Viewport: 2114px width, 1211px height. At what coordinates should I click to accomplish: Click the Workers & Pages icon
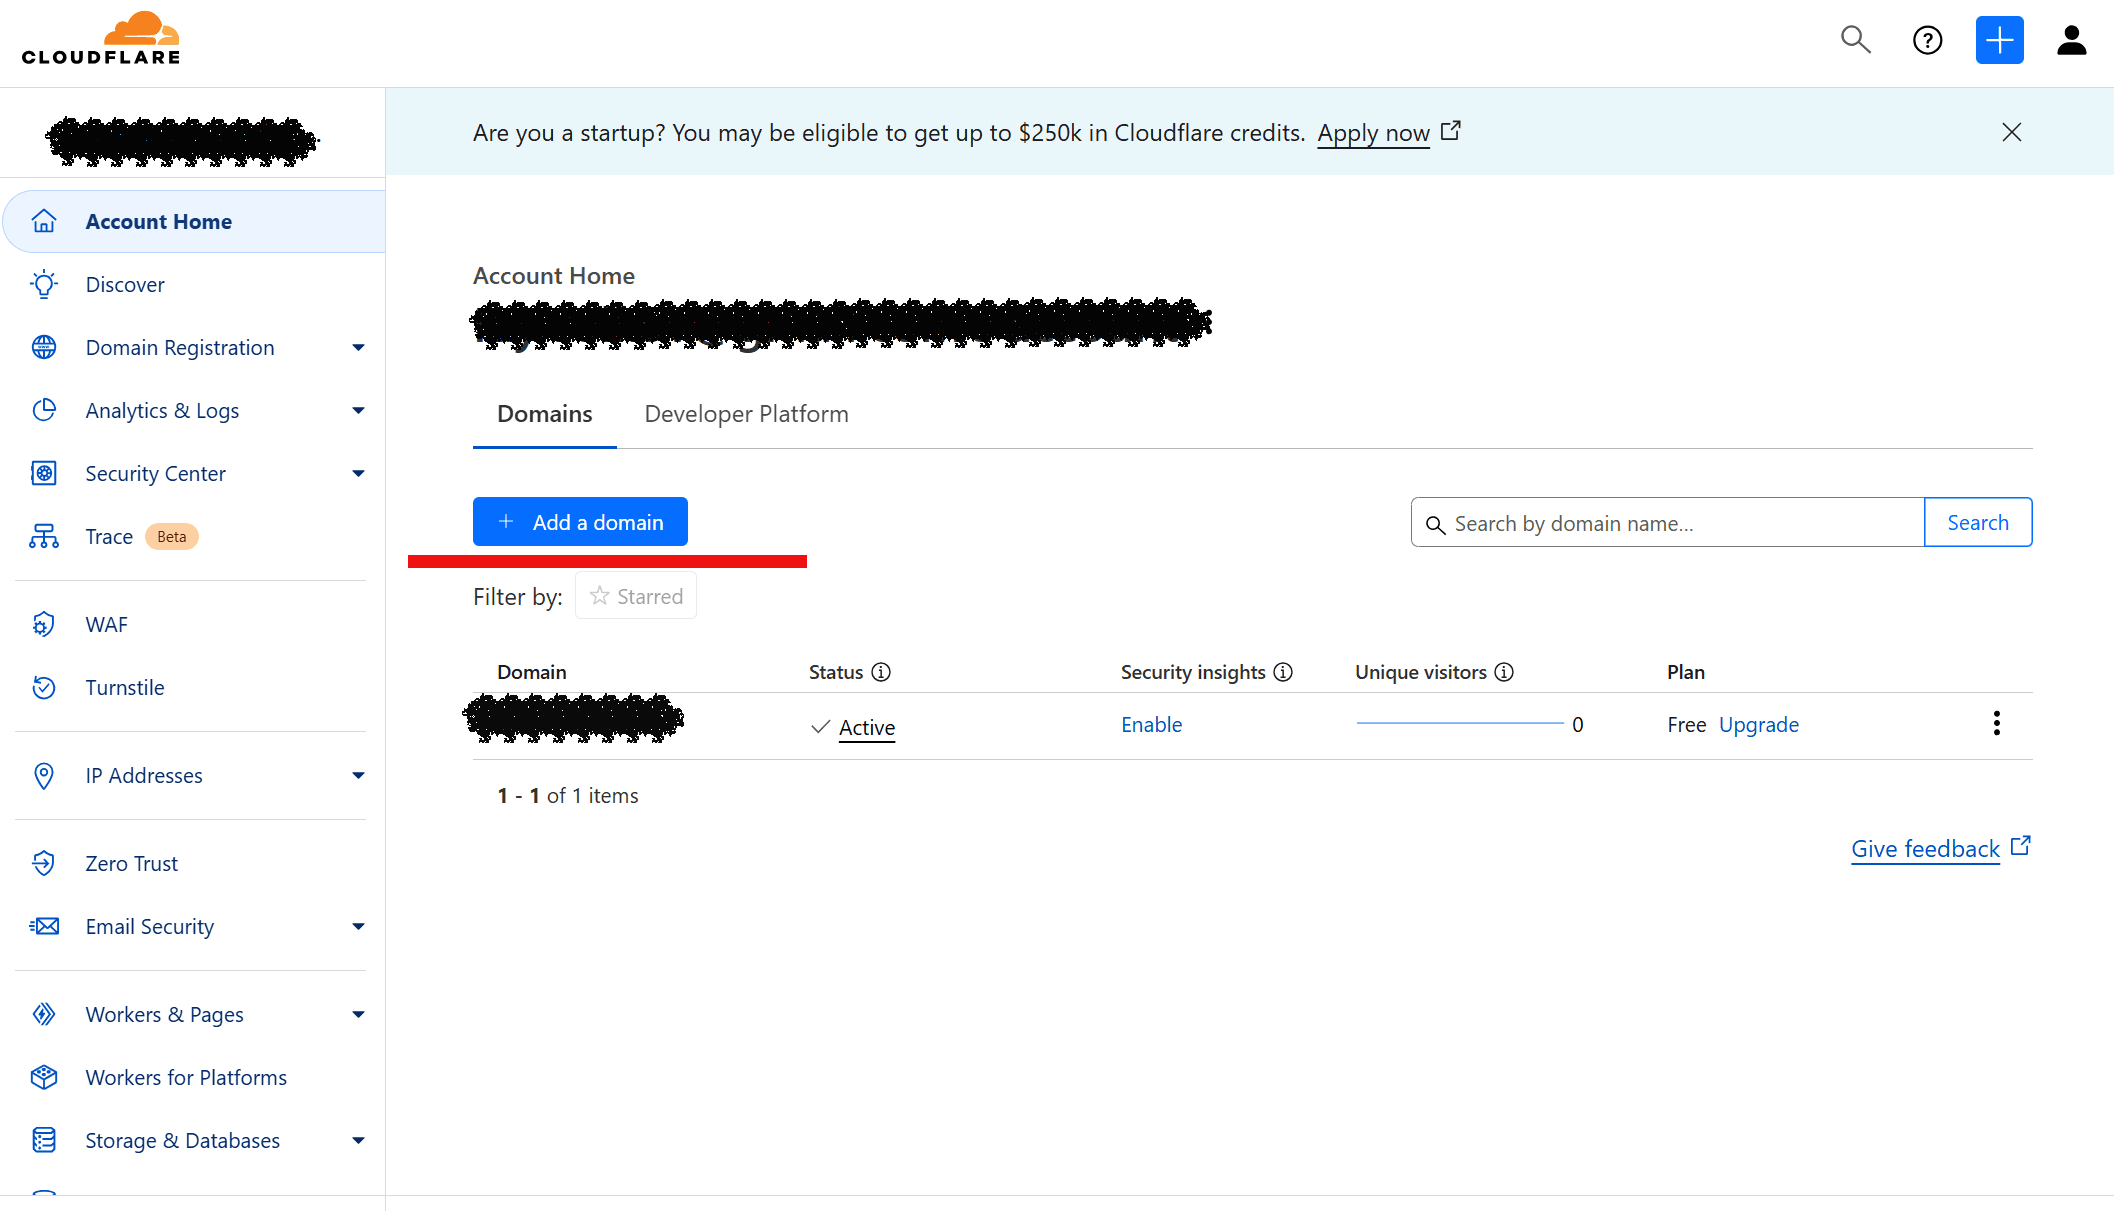click(44, 1014)
